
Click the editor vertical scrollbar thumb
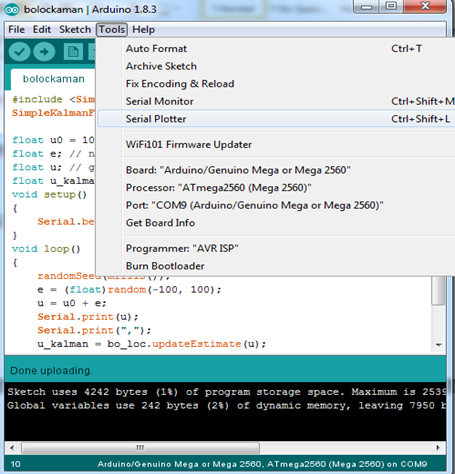pos(438,290)
